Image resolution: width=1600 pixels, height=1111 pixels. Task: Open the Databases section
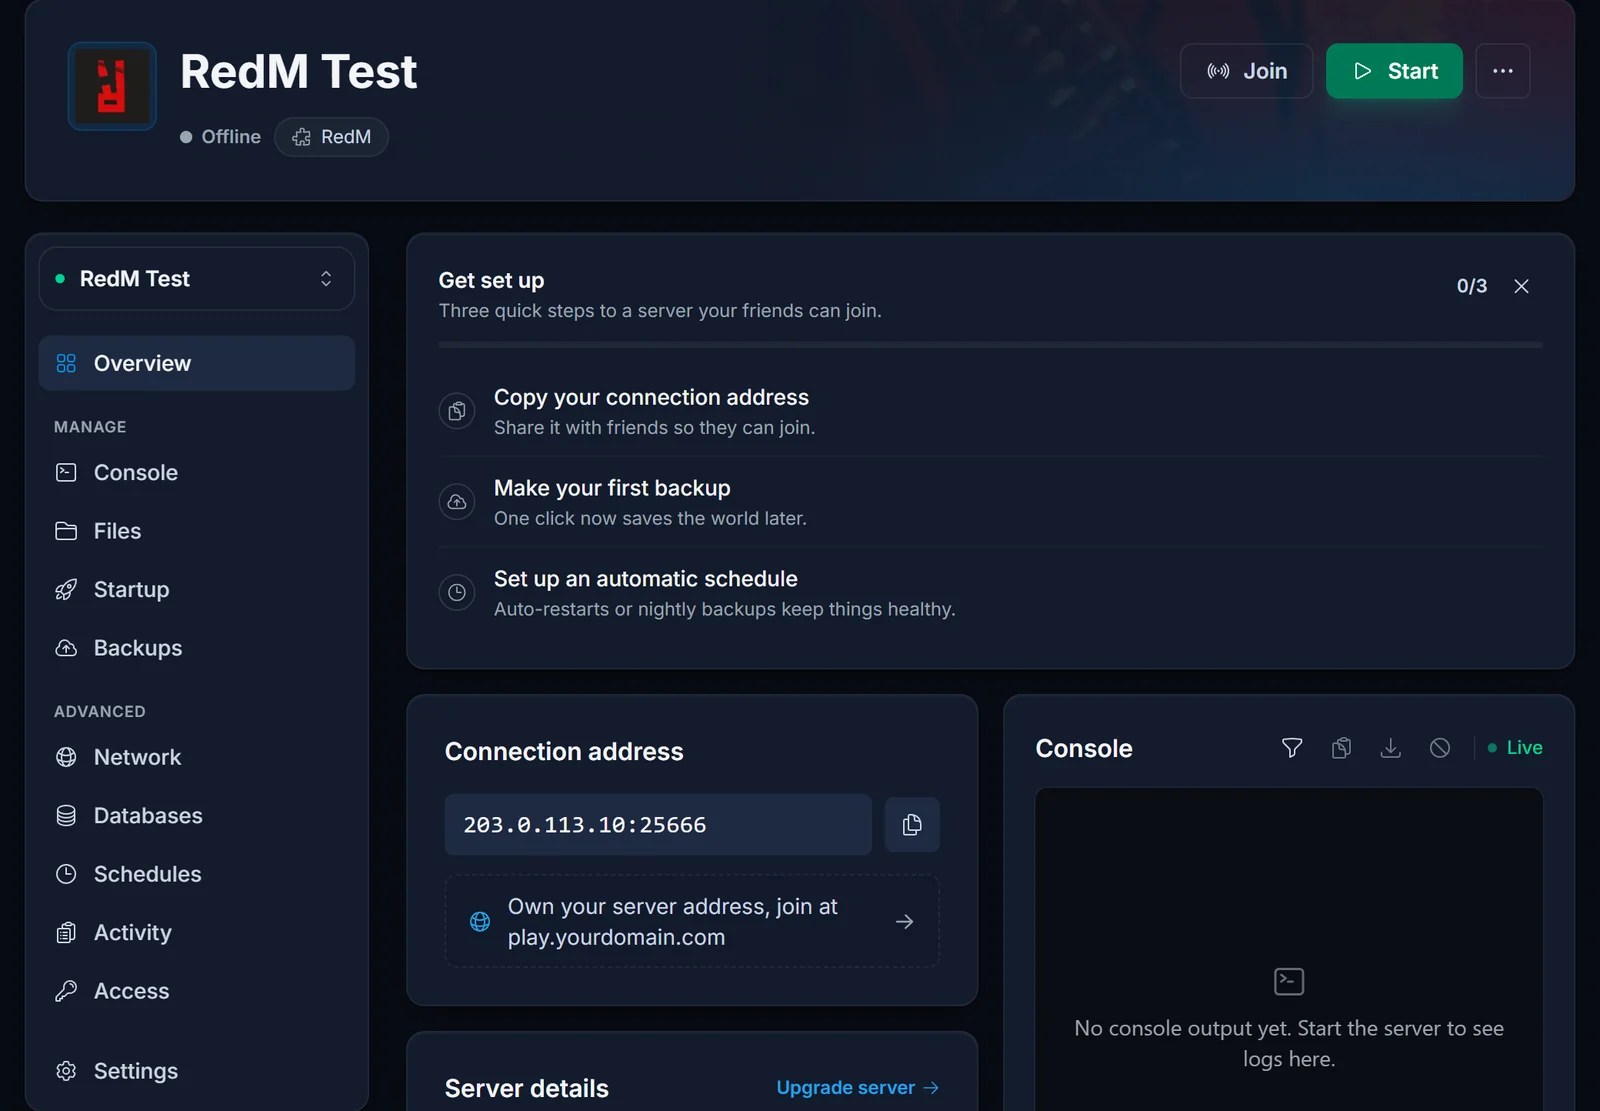tap(197, 816)
